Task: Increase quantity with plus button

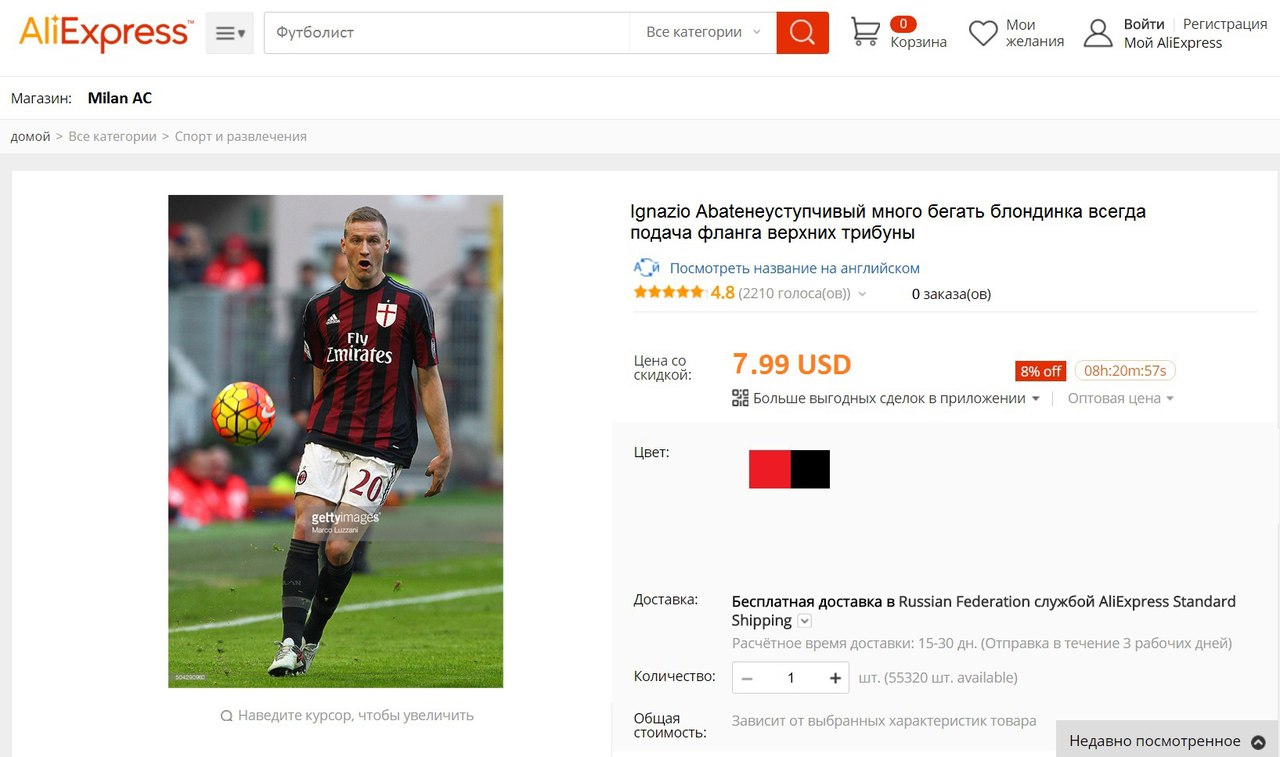Action: (x=836, y=678)
